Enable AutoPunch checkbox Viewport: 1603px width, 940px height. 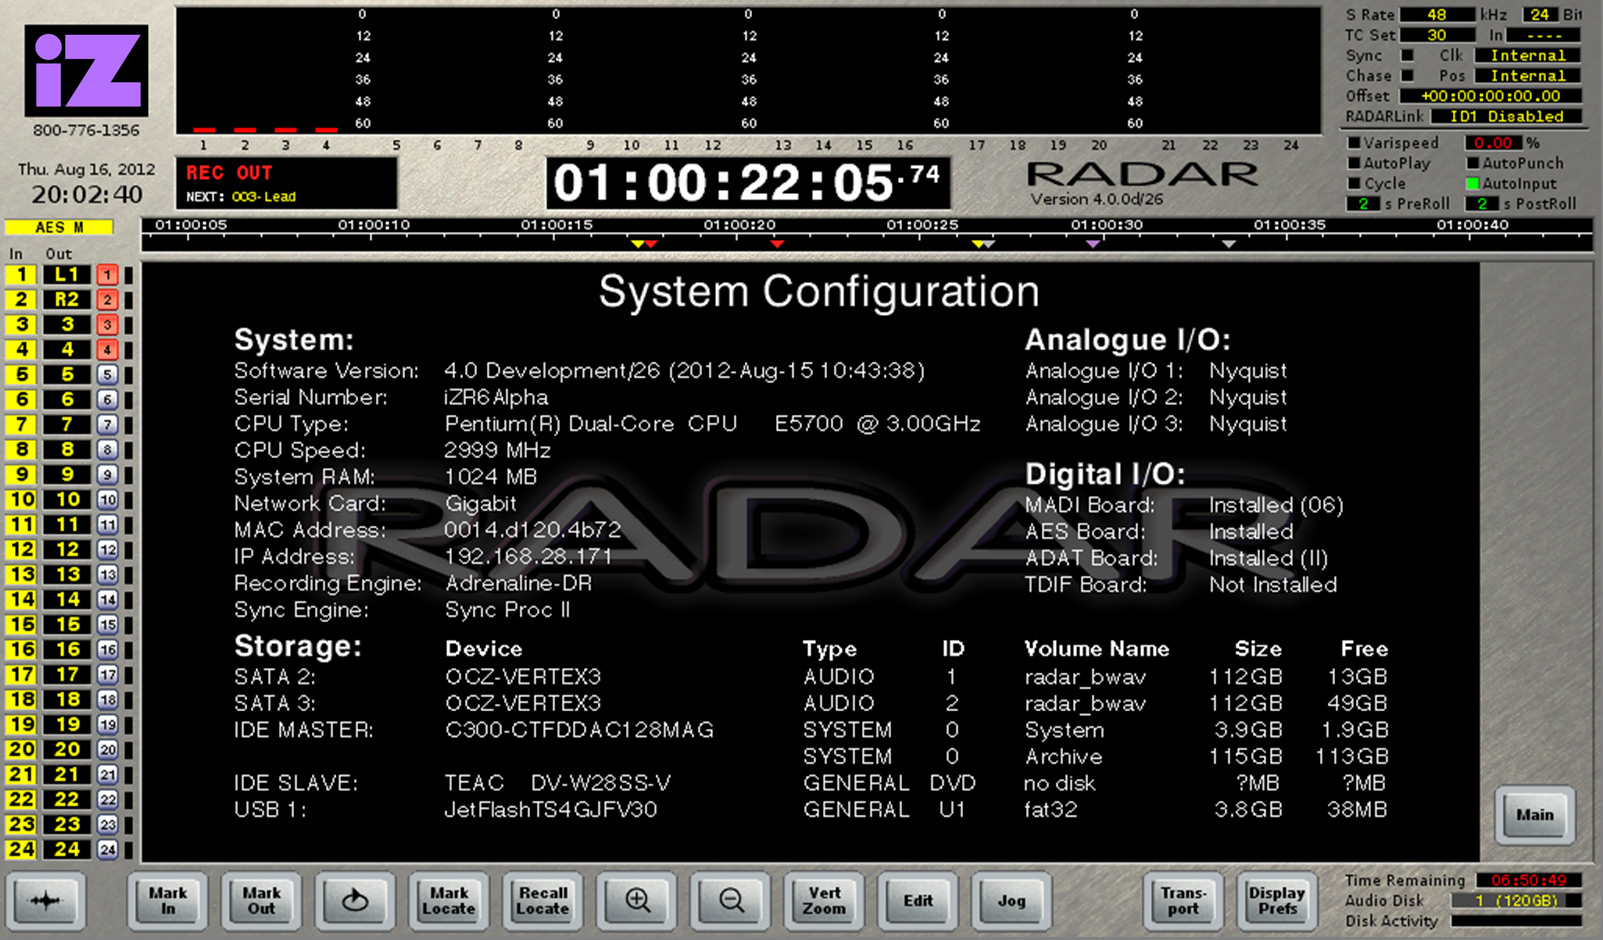point(1472,163)
